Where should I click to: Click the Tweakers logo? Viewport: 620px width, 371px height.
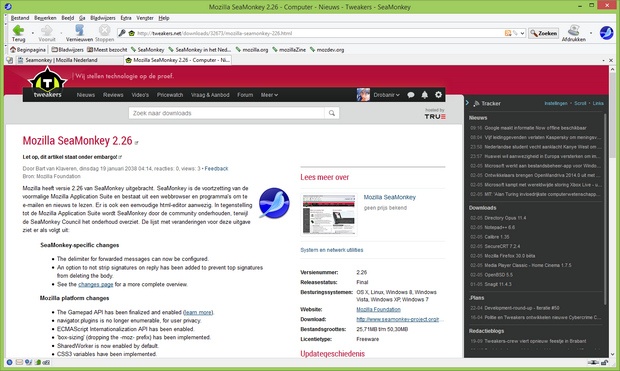(x=47, y=83)
